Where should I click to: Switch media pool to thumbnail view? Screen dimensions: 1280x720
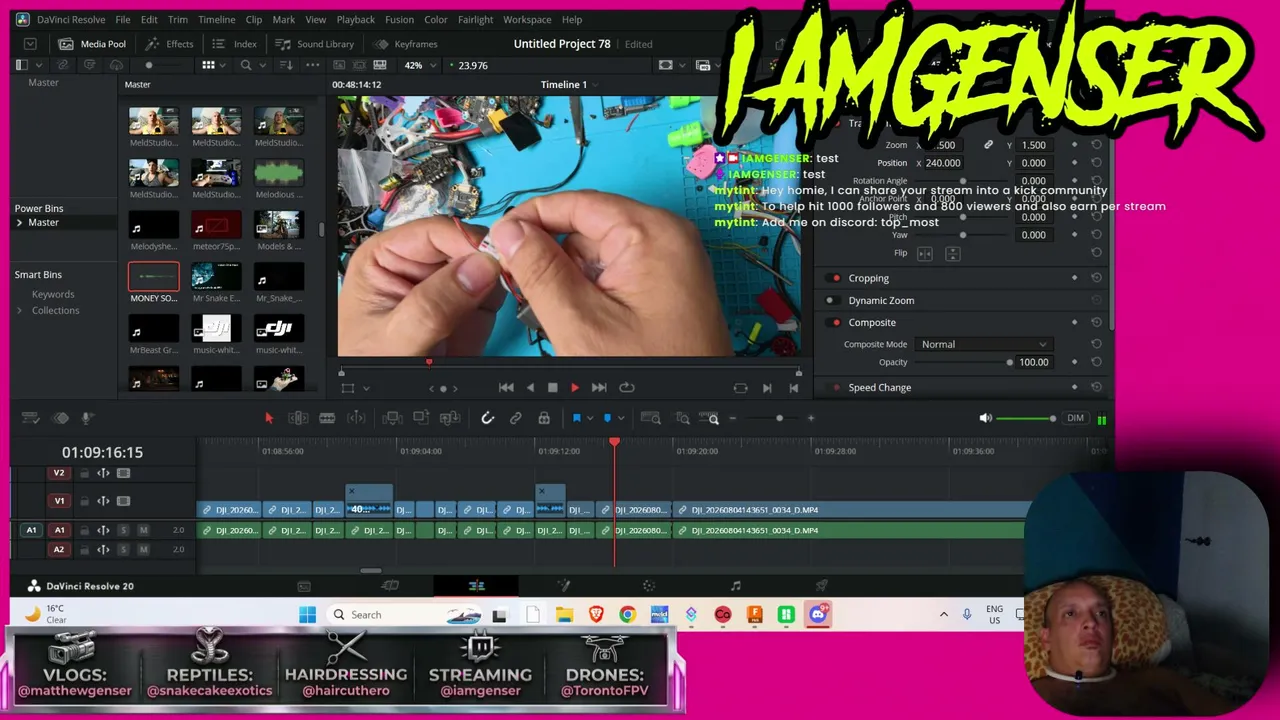coord(208,65)
